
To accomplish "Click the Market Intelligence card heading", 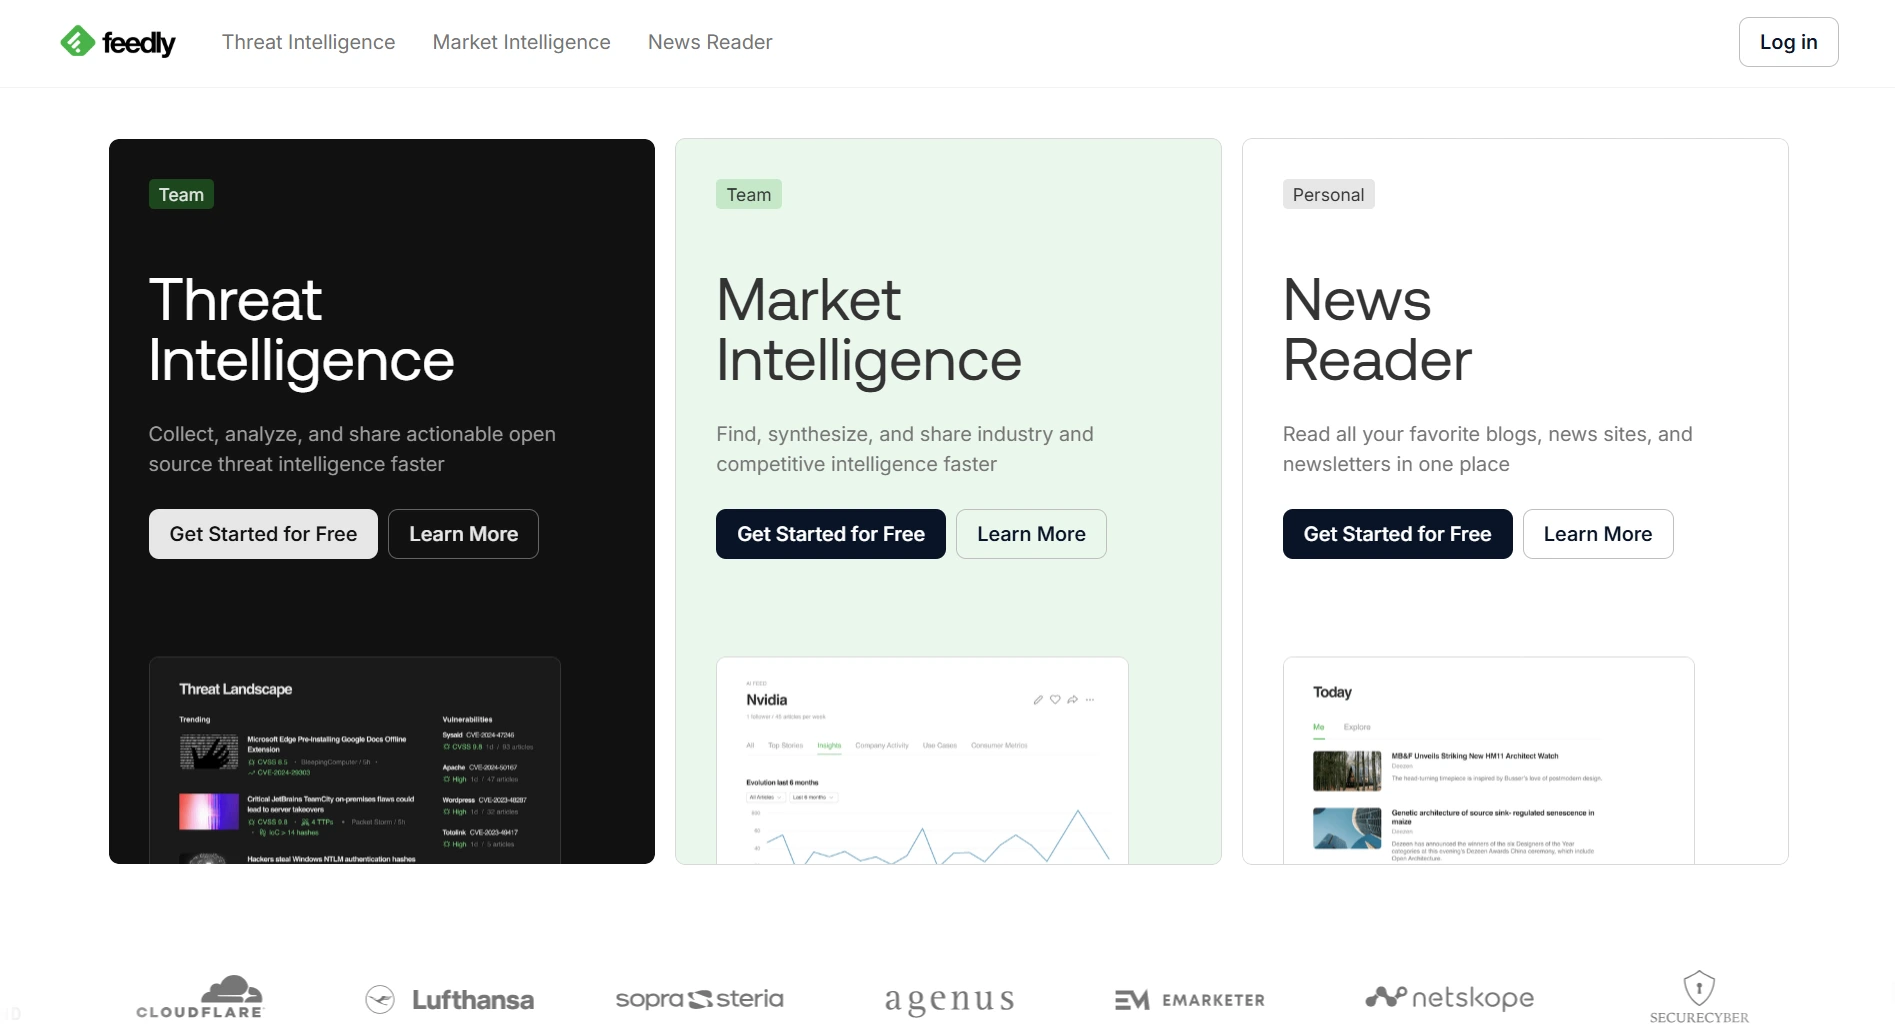I will tap(868, 330).
